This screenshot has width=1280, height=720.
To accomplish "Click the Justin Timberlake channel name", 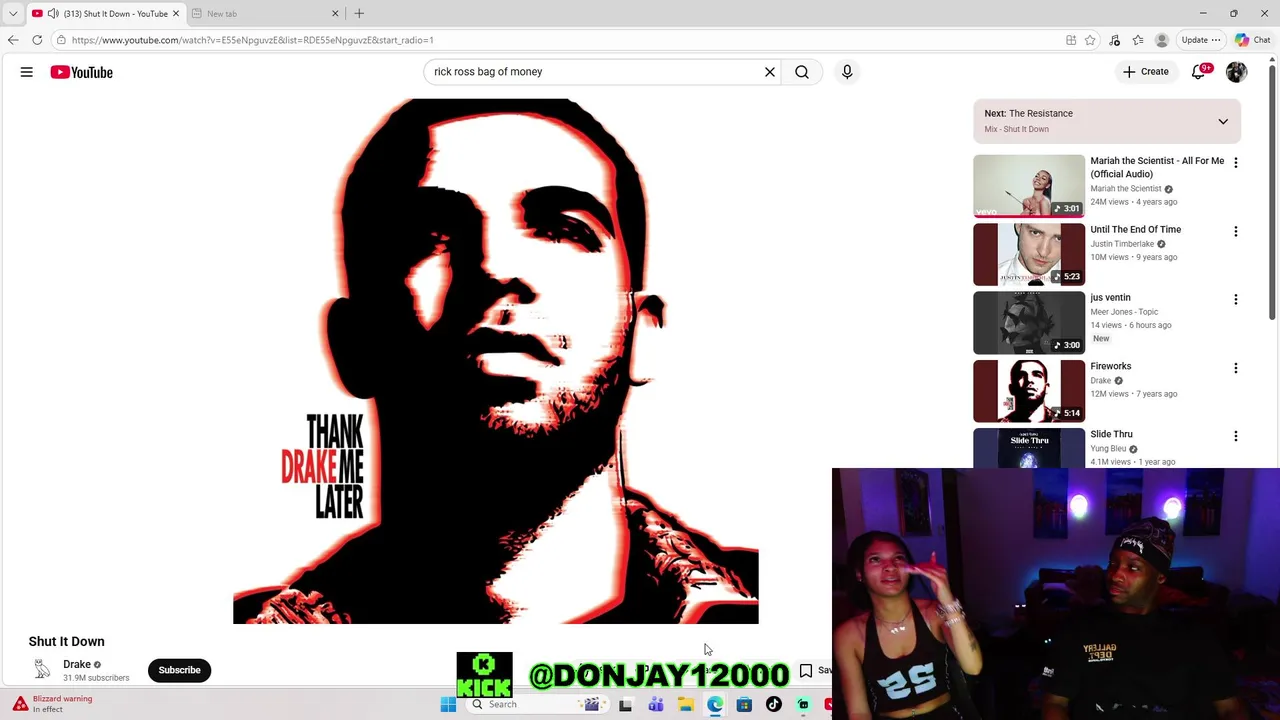I will point(1122,244).
